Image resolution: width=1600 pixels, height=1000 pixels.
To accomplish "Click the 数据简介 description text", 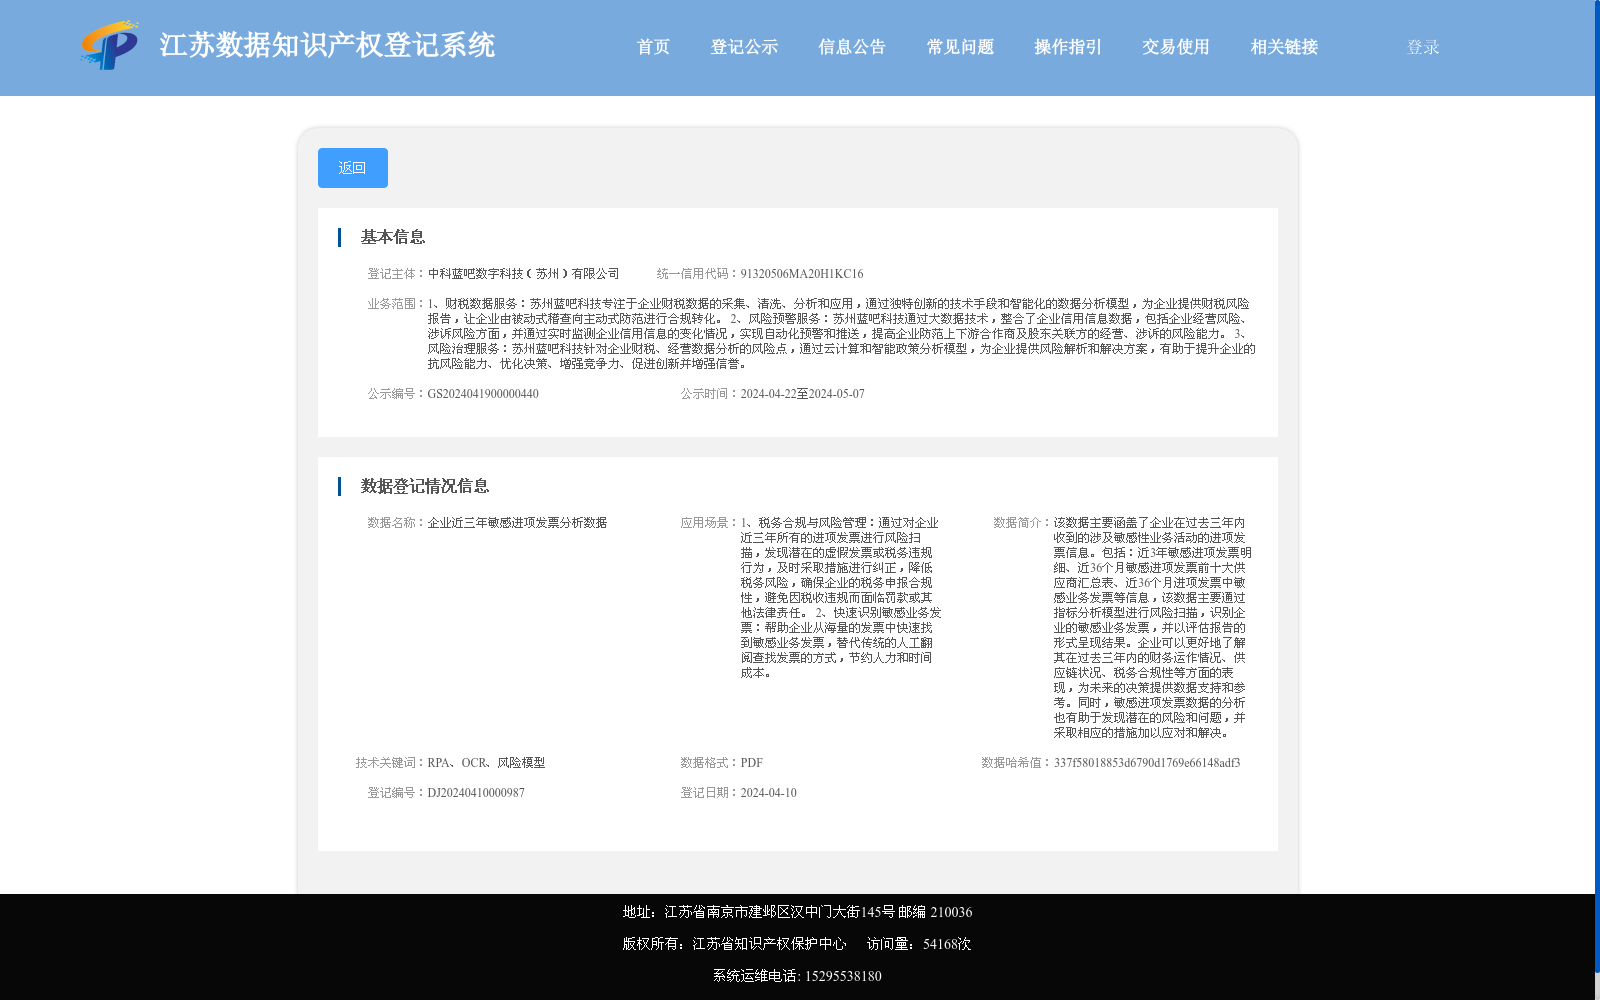I will pyautogui.click(x=1152, y=628).
